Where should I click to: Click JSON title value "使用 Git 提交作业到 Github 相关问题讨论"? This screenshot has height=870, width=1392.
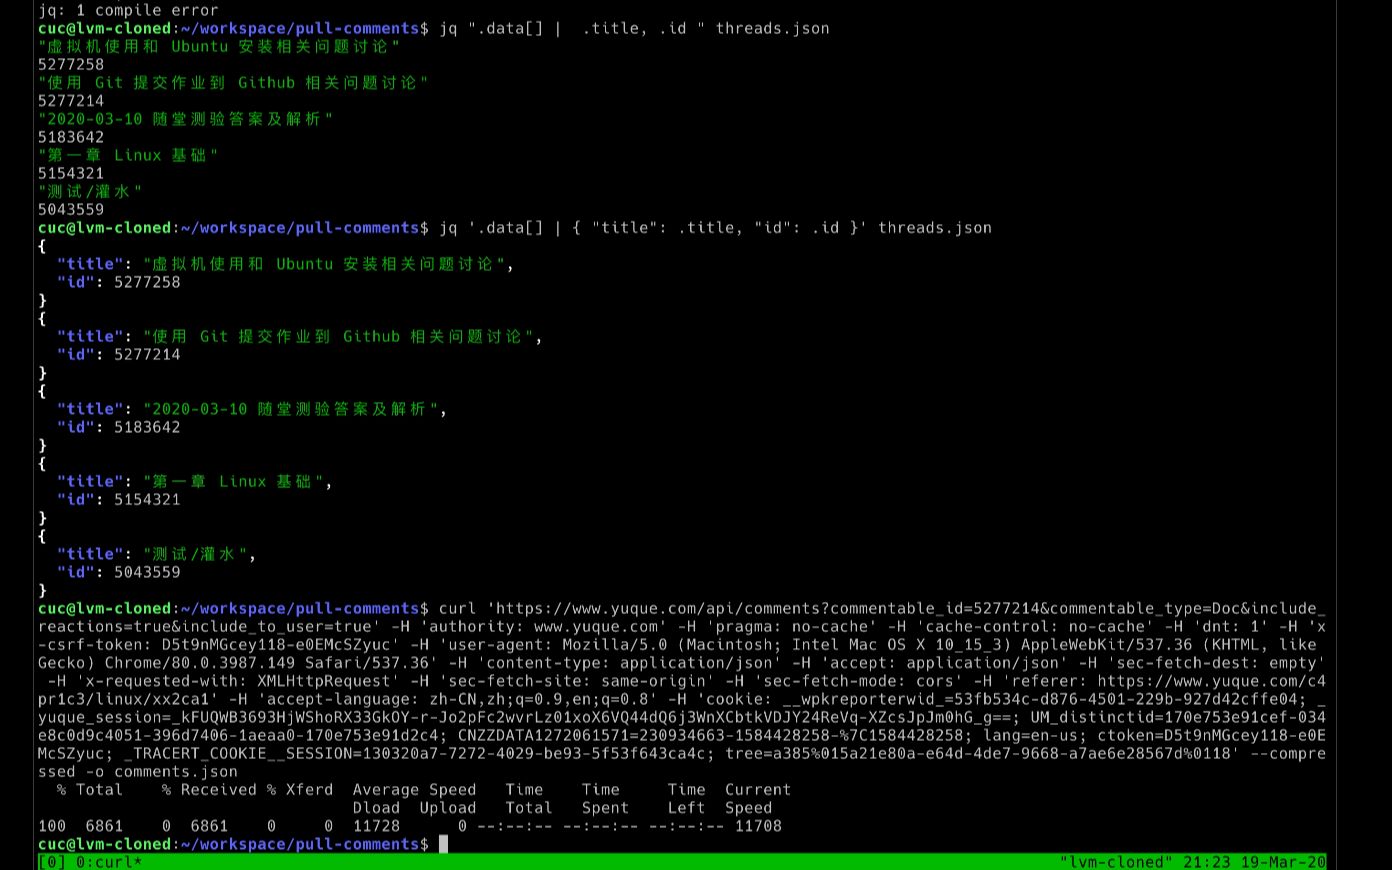coord(338,336)
